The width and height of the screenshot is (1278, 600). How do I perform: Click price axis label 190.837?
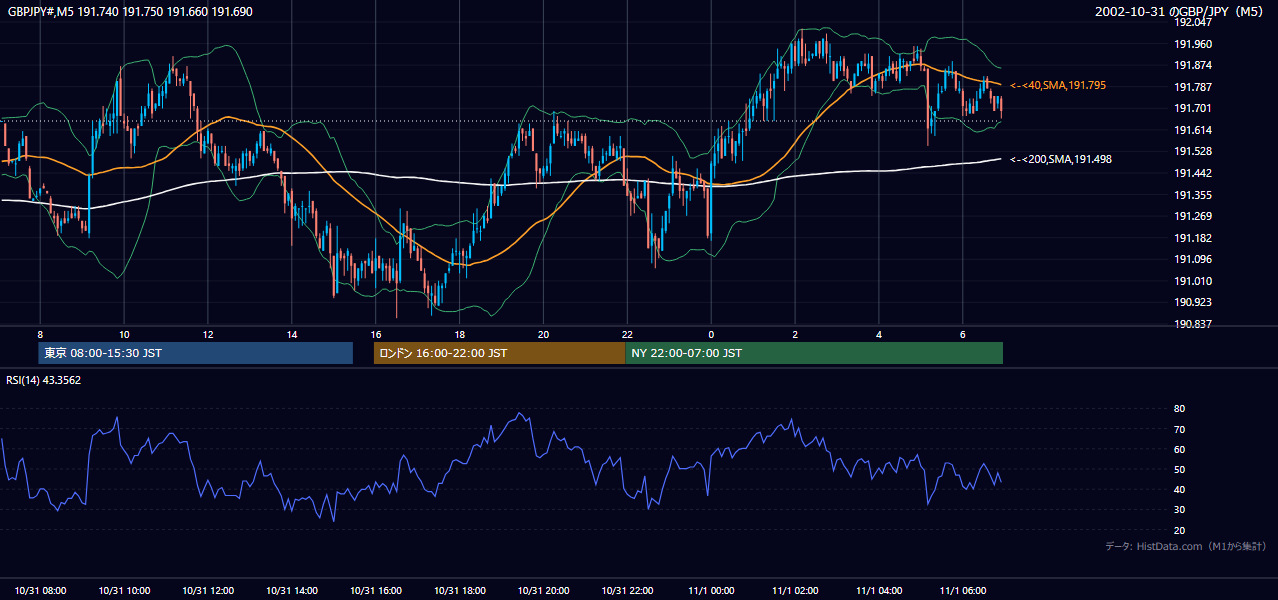pyautogui.click(x=1192, y=324)
